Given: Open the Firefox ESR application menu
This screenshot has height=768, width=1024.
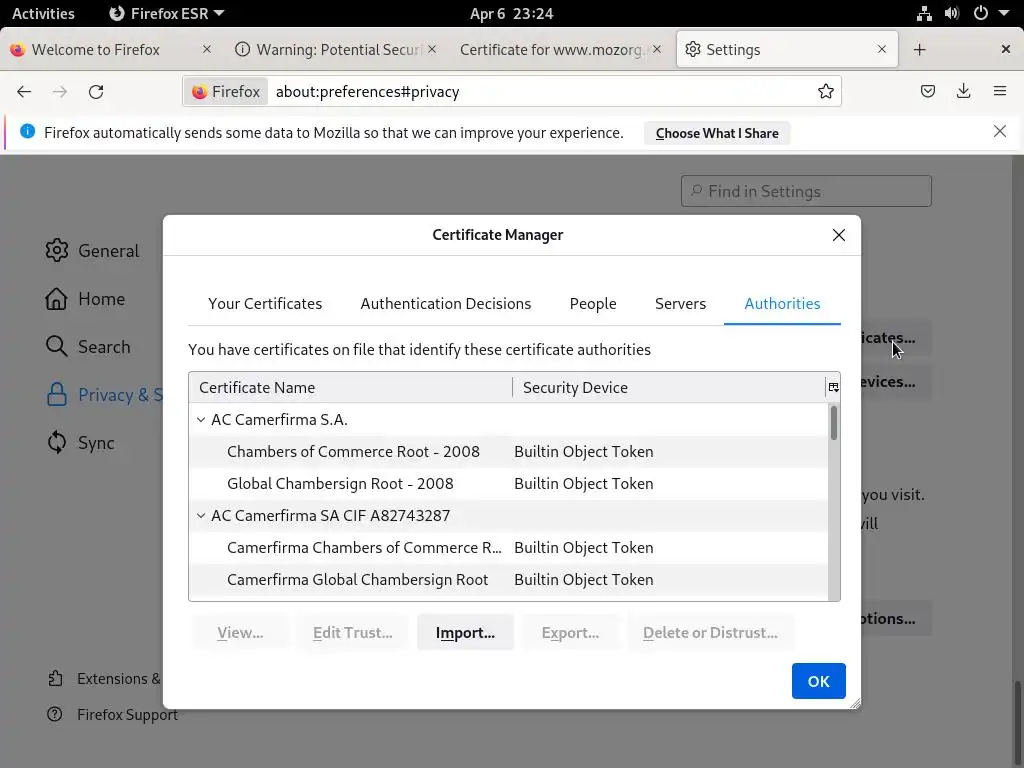Looking at the screenshot, I should 166,14.
